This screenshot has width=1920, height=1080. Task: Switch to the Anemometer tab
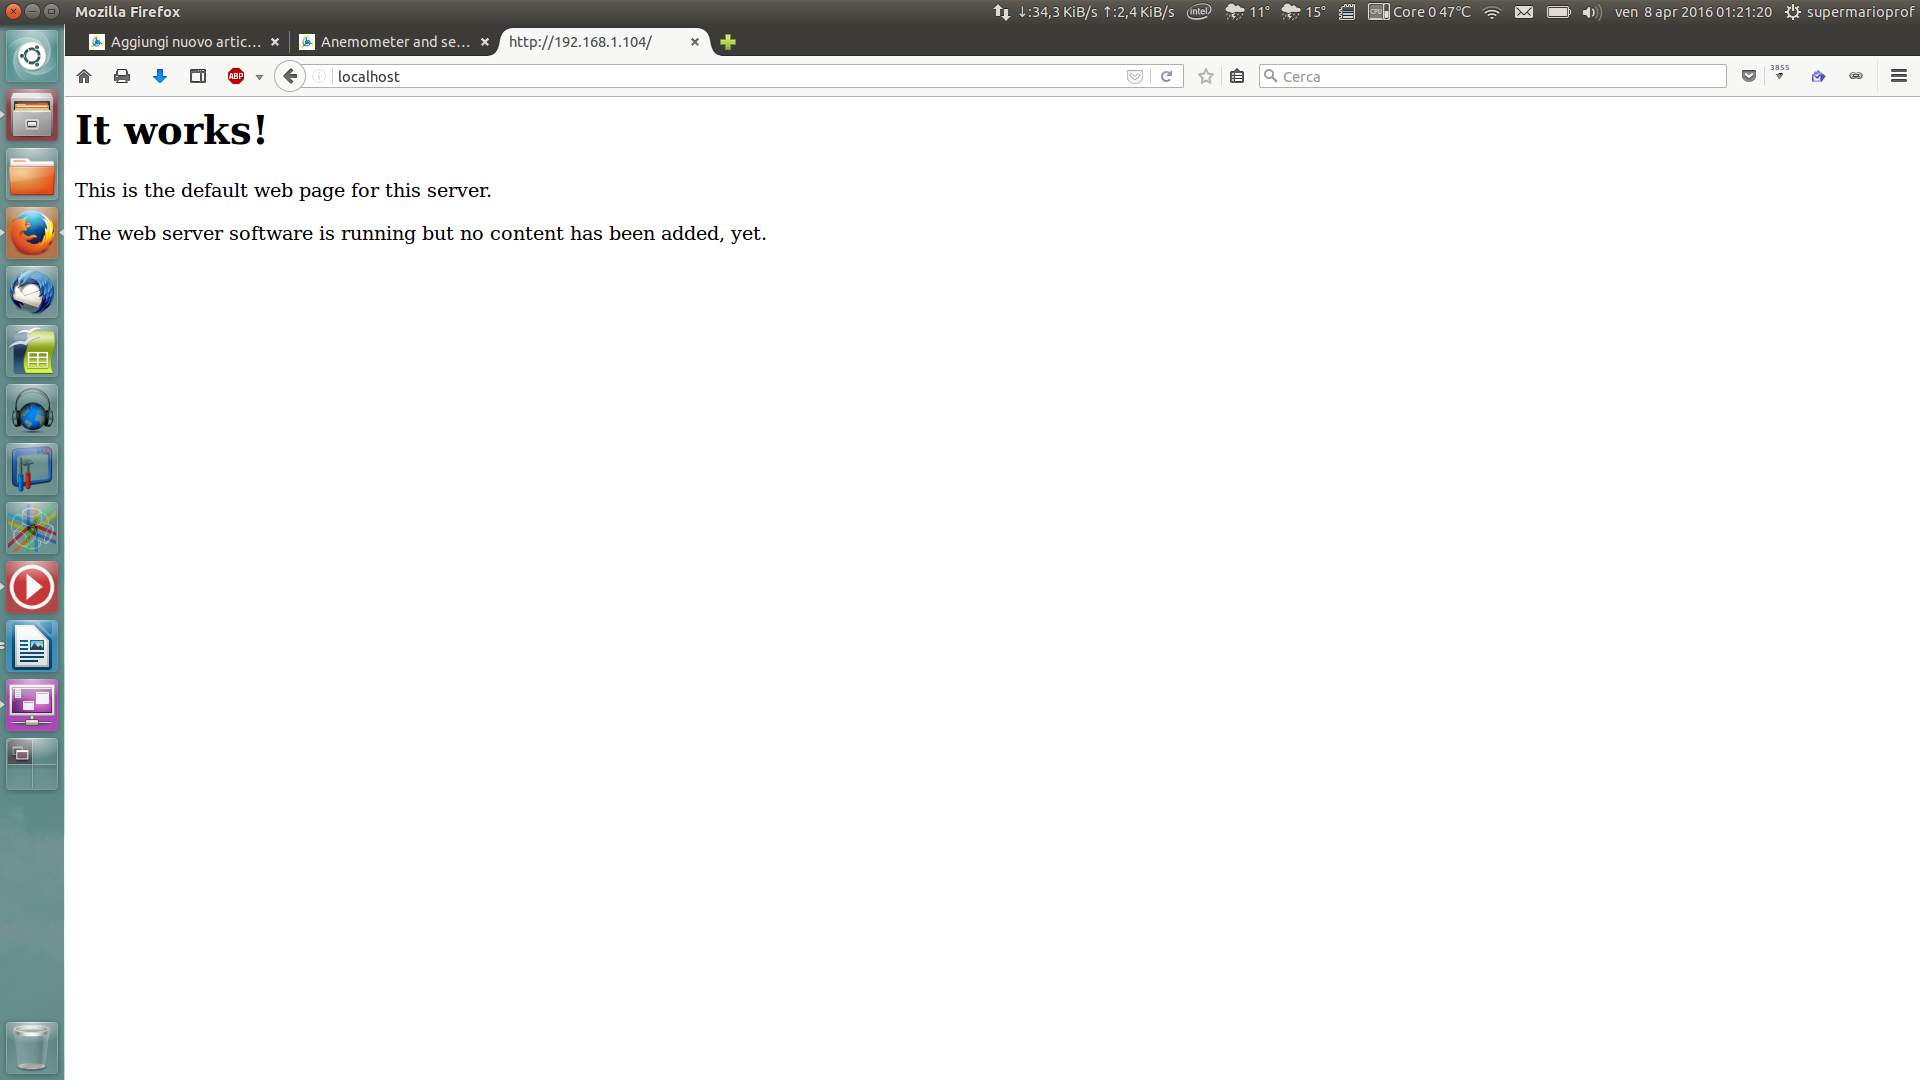pyautogui.click(x=394, y=42)
